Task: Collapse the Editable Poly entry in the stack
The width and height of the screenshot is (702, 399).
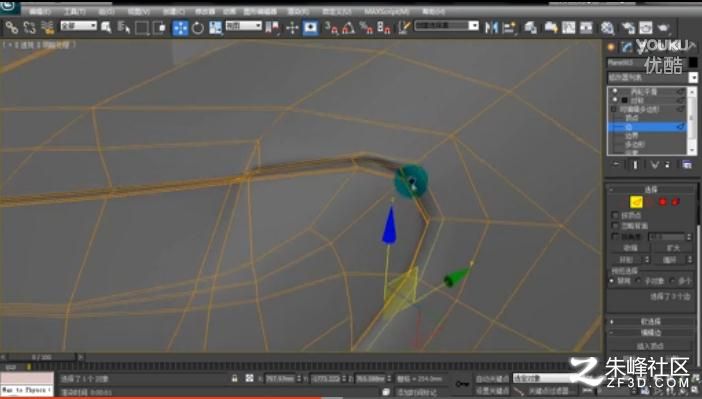Action: pos(614,109)
